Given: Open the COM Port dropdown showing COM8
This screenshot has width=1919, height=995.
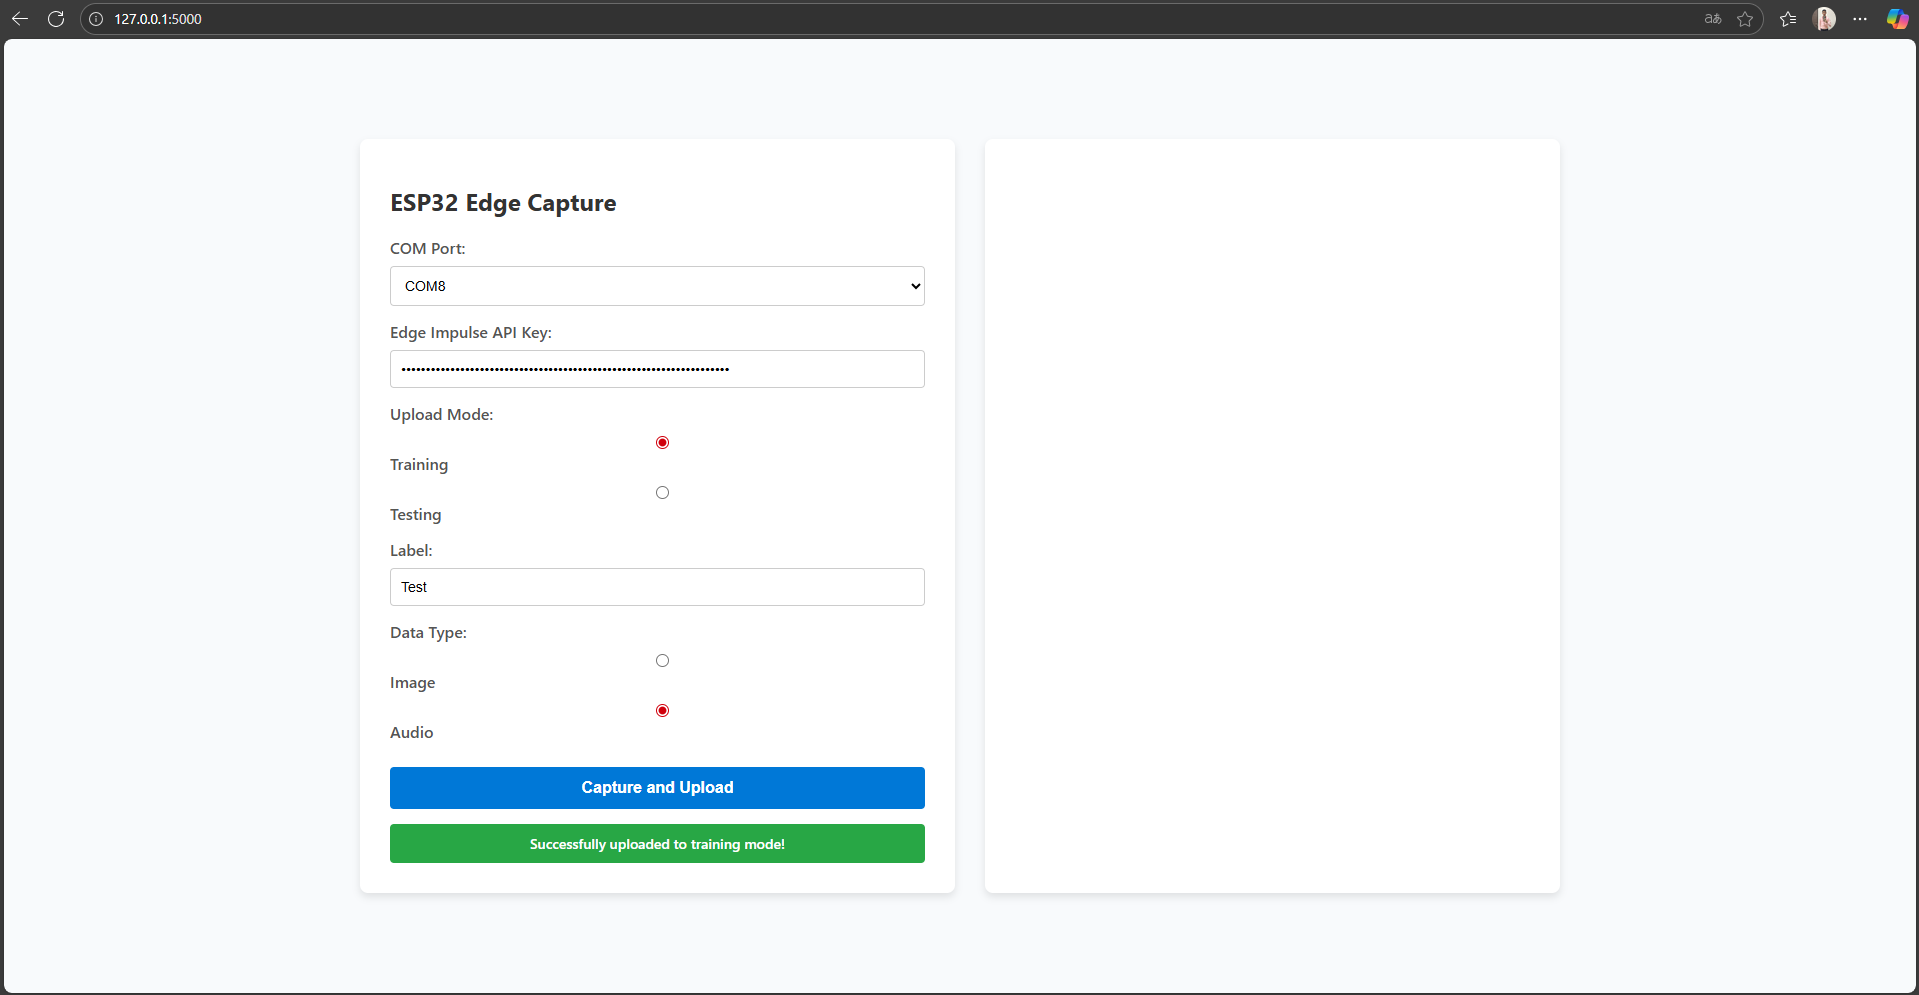Looking at the screenshot, I should click(657, 286).
